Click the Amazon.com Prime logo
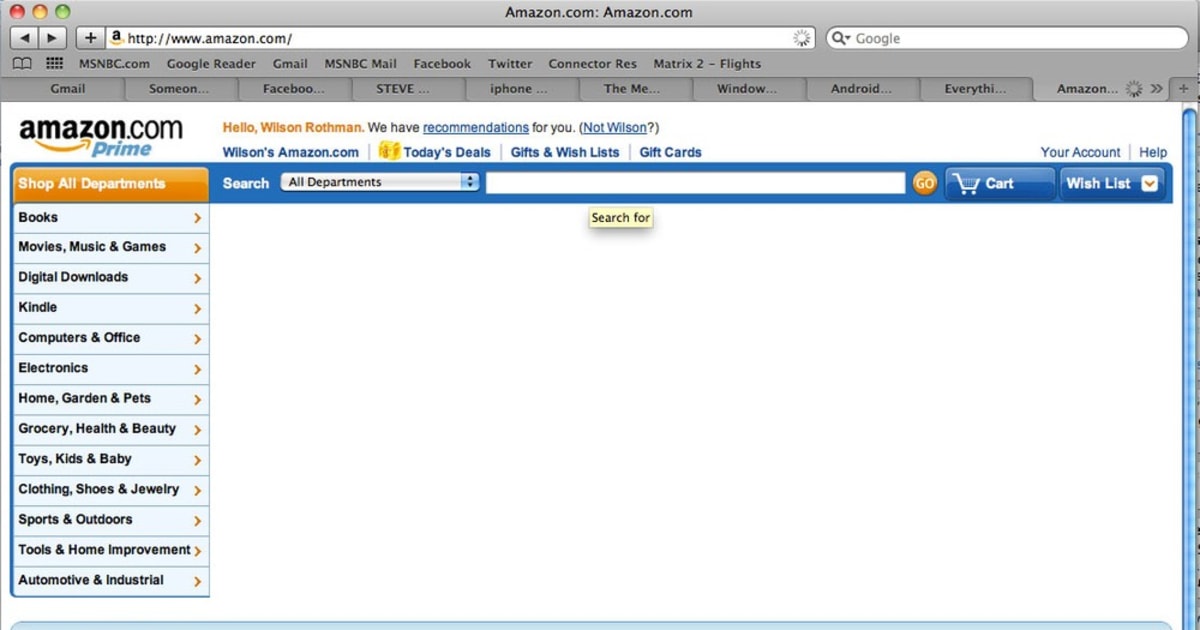Image resolution: width=1200 pixels, height=630 pixels. [101, 137]
